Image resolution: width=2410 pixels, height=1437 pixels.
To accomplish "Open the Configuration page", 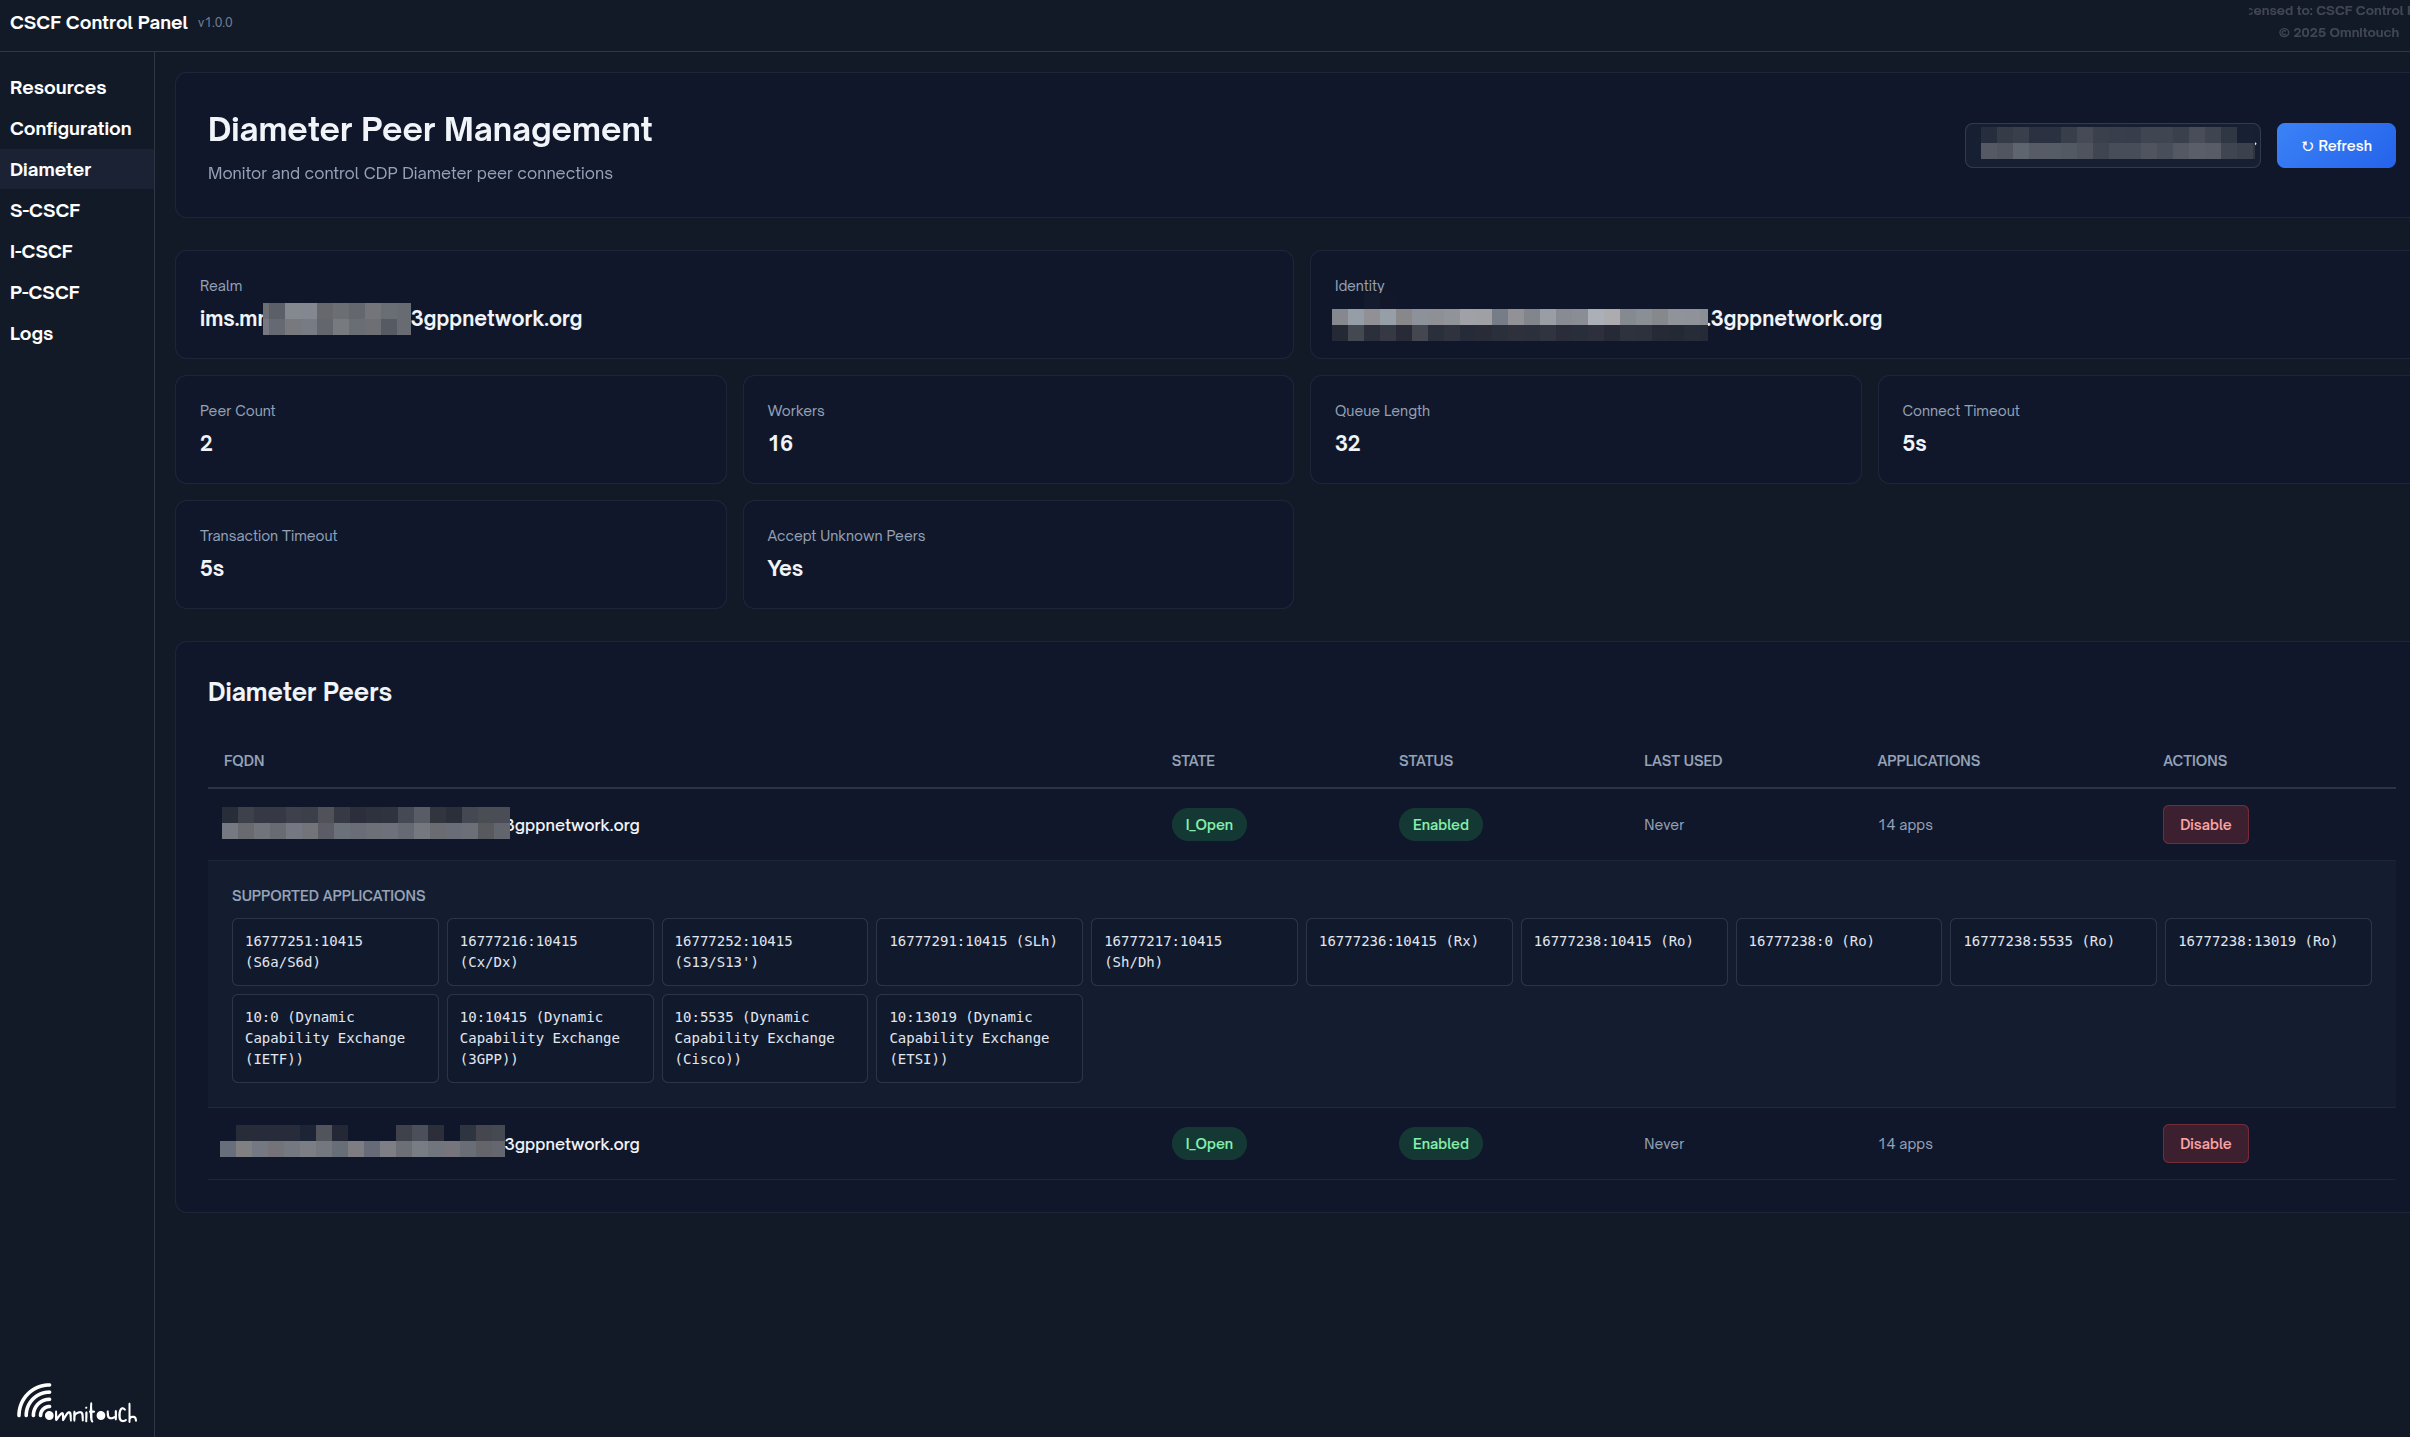I will (71, 128).
